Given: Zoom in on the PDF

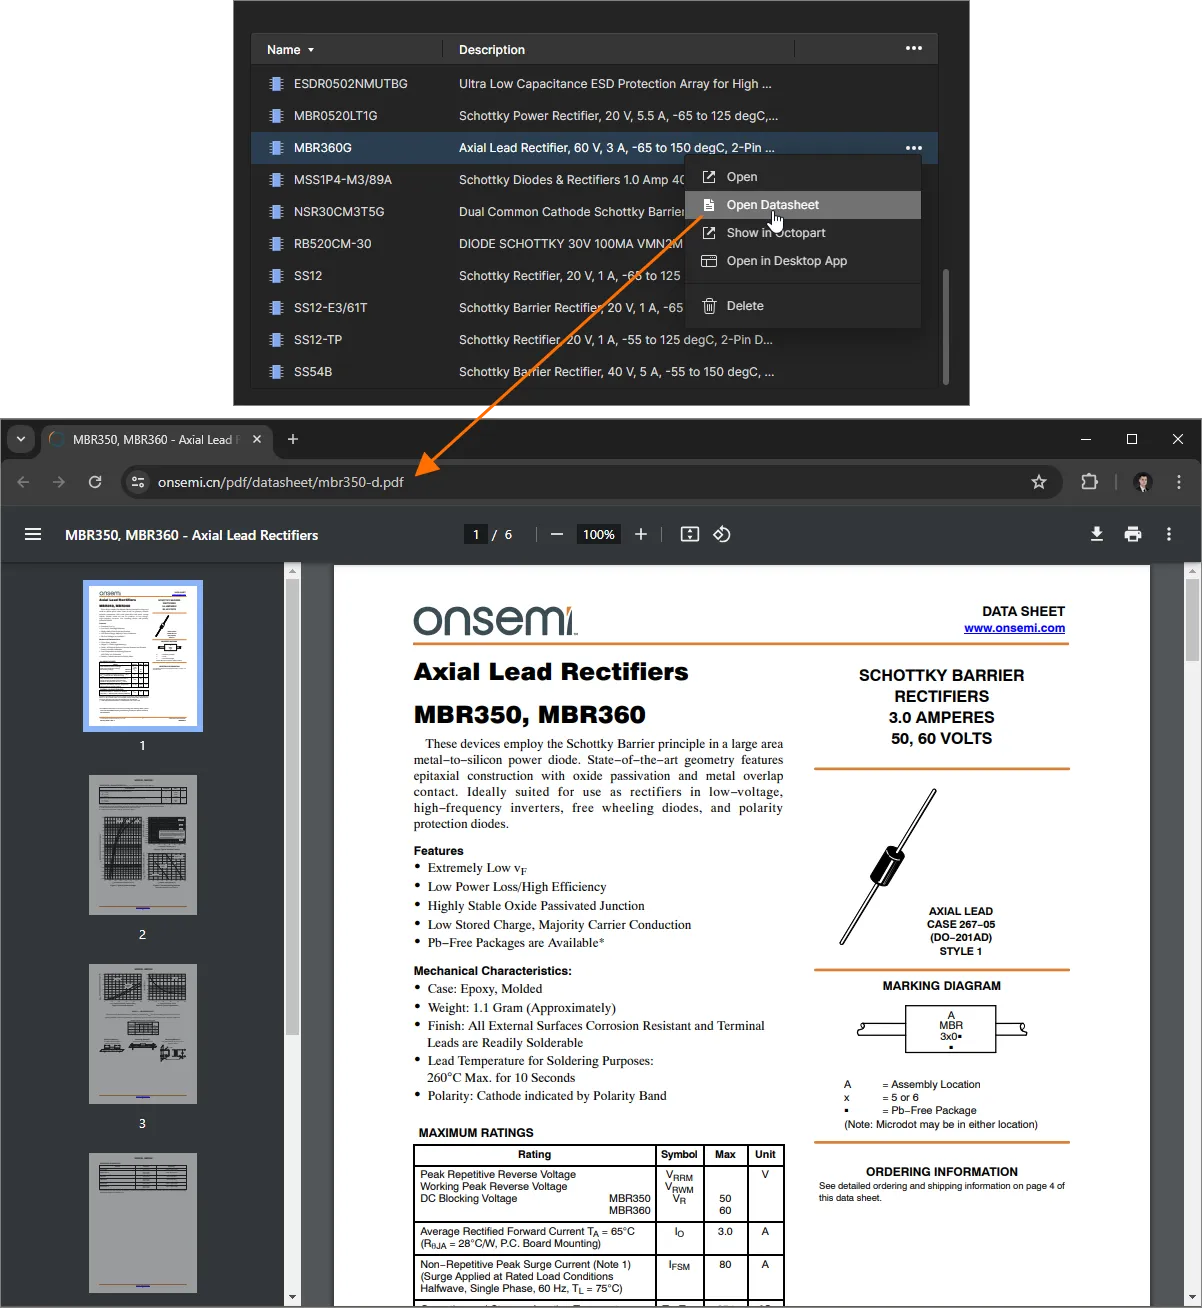Looking at the screenshot, I should (x=641, y=534).
